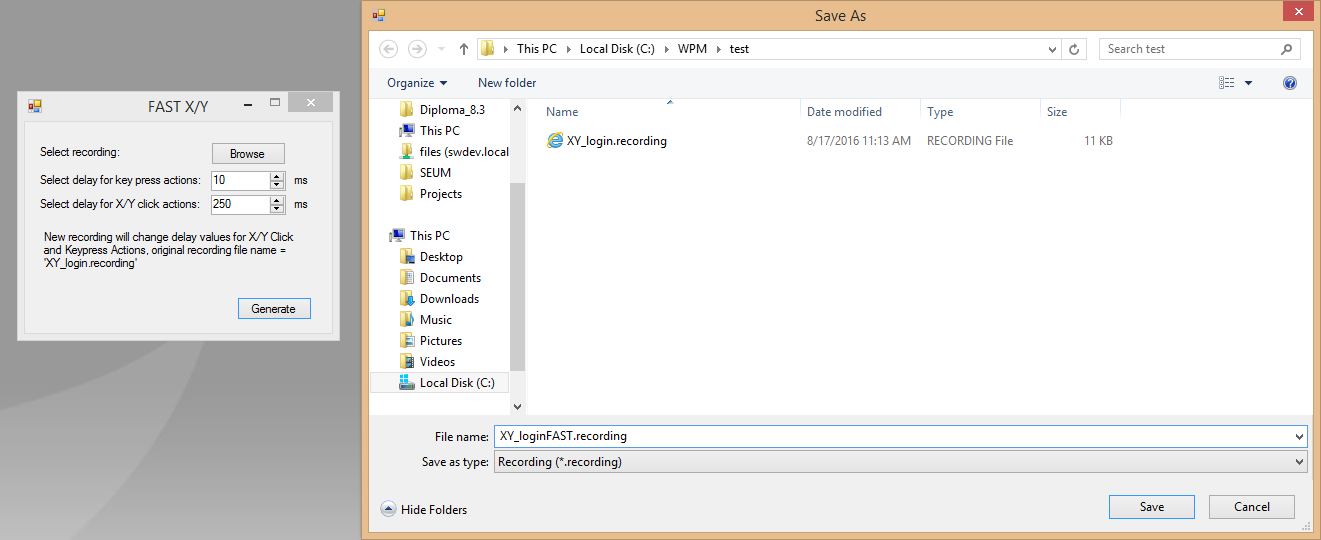Click This PC in the address breadcrumb
This screenshot has width=1321, height=540.
537,49
